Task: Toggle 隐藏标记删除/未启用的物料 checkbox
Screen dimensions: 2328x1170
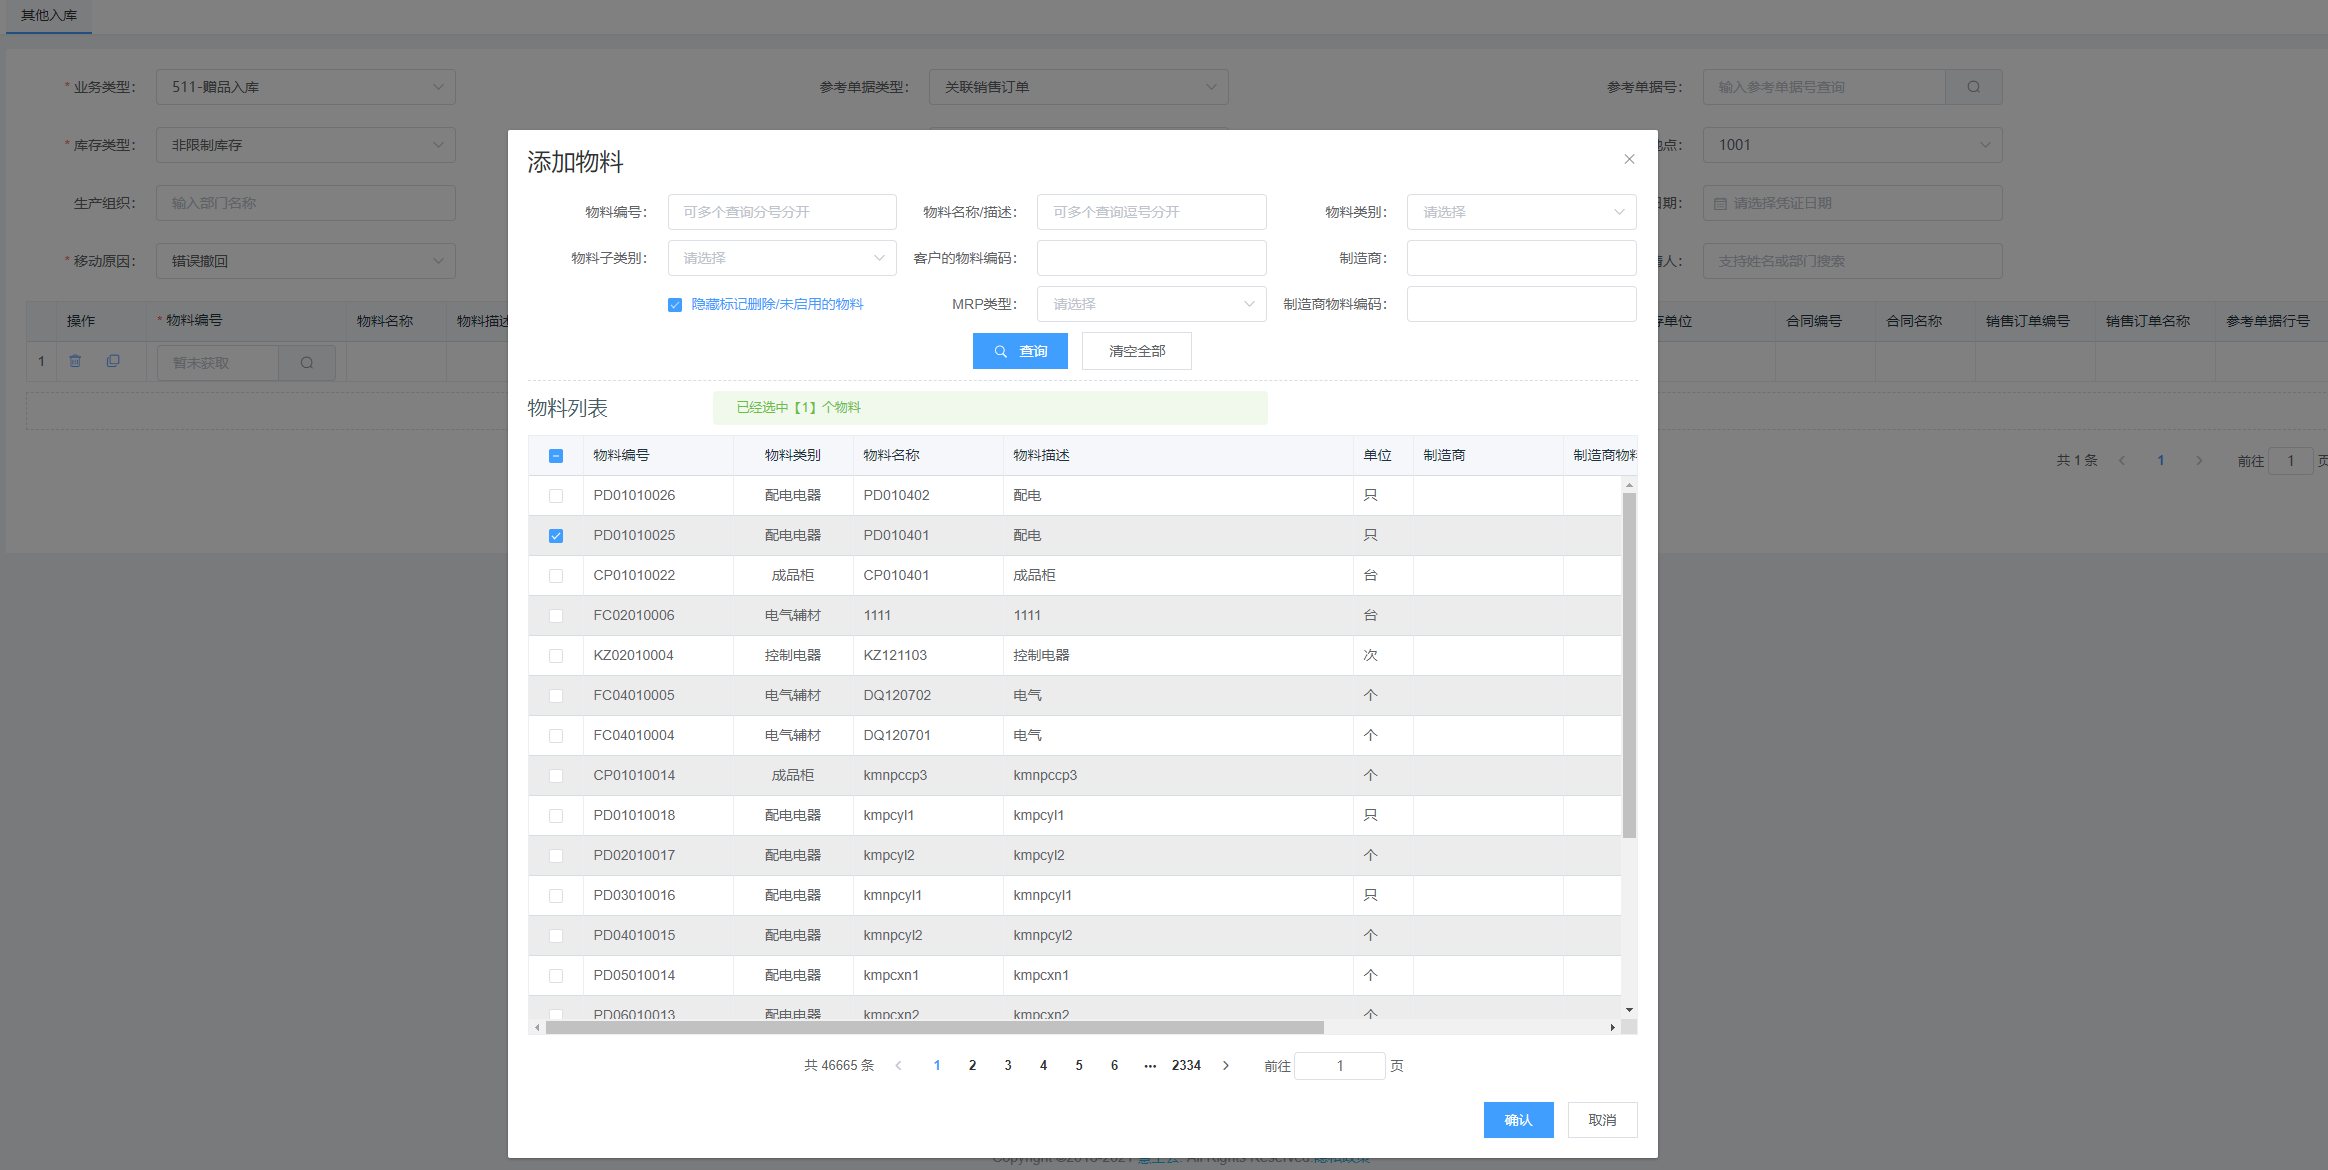Action: [675, 305]
